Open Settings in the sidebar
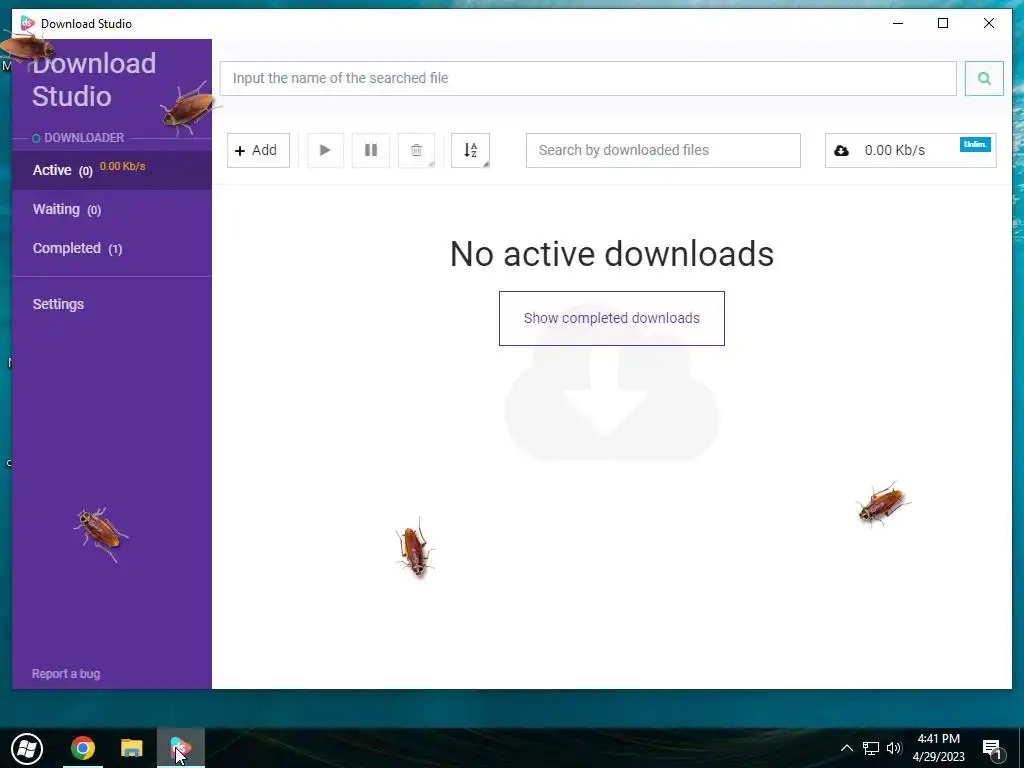This screenshot has width=1024, height=768. pos(58,304)
